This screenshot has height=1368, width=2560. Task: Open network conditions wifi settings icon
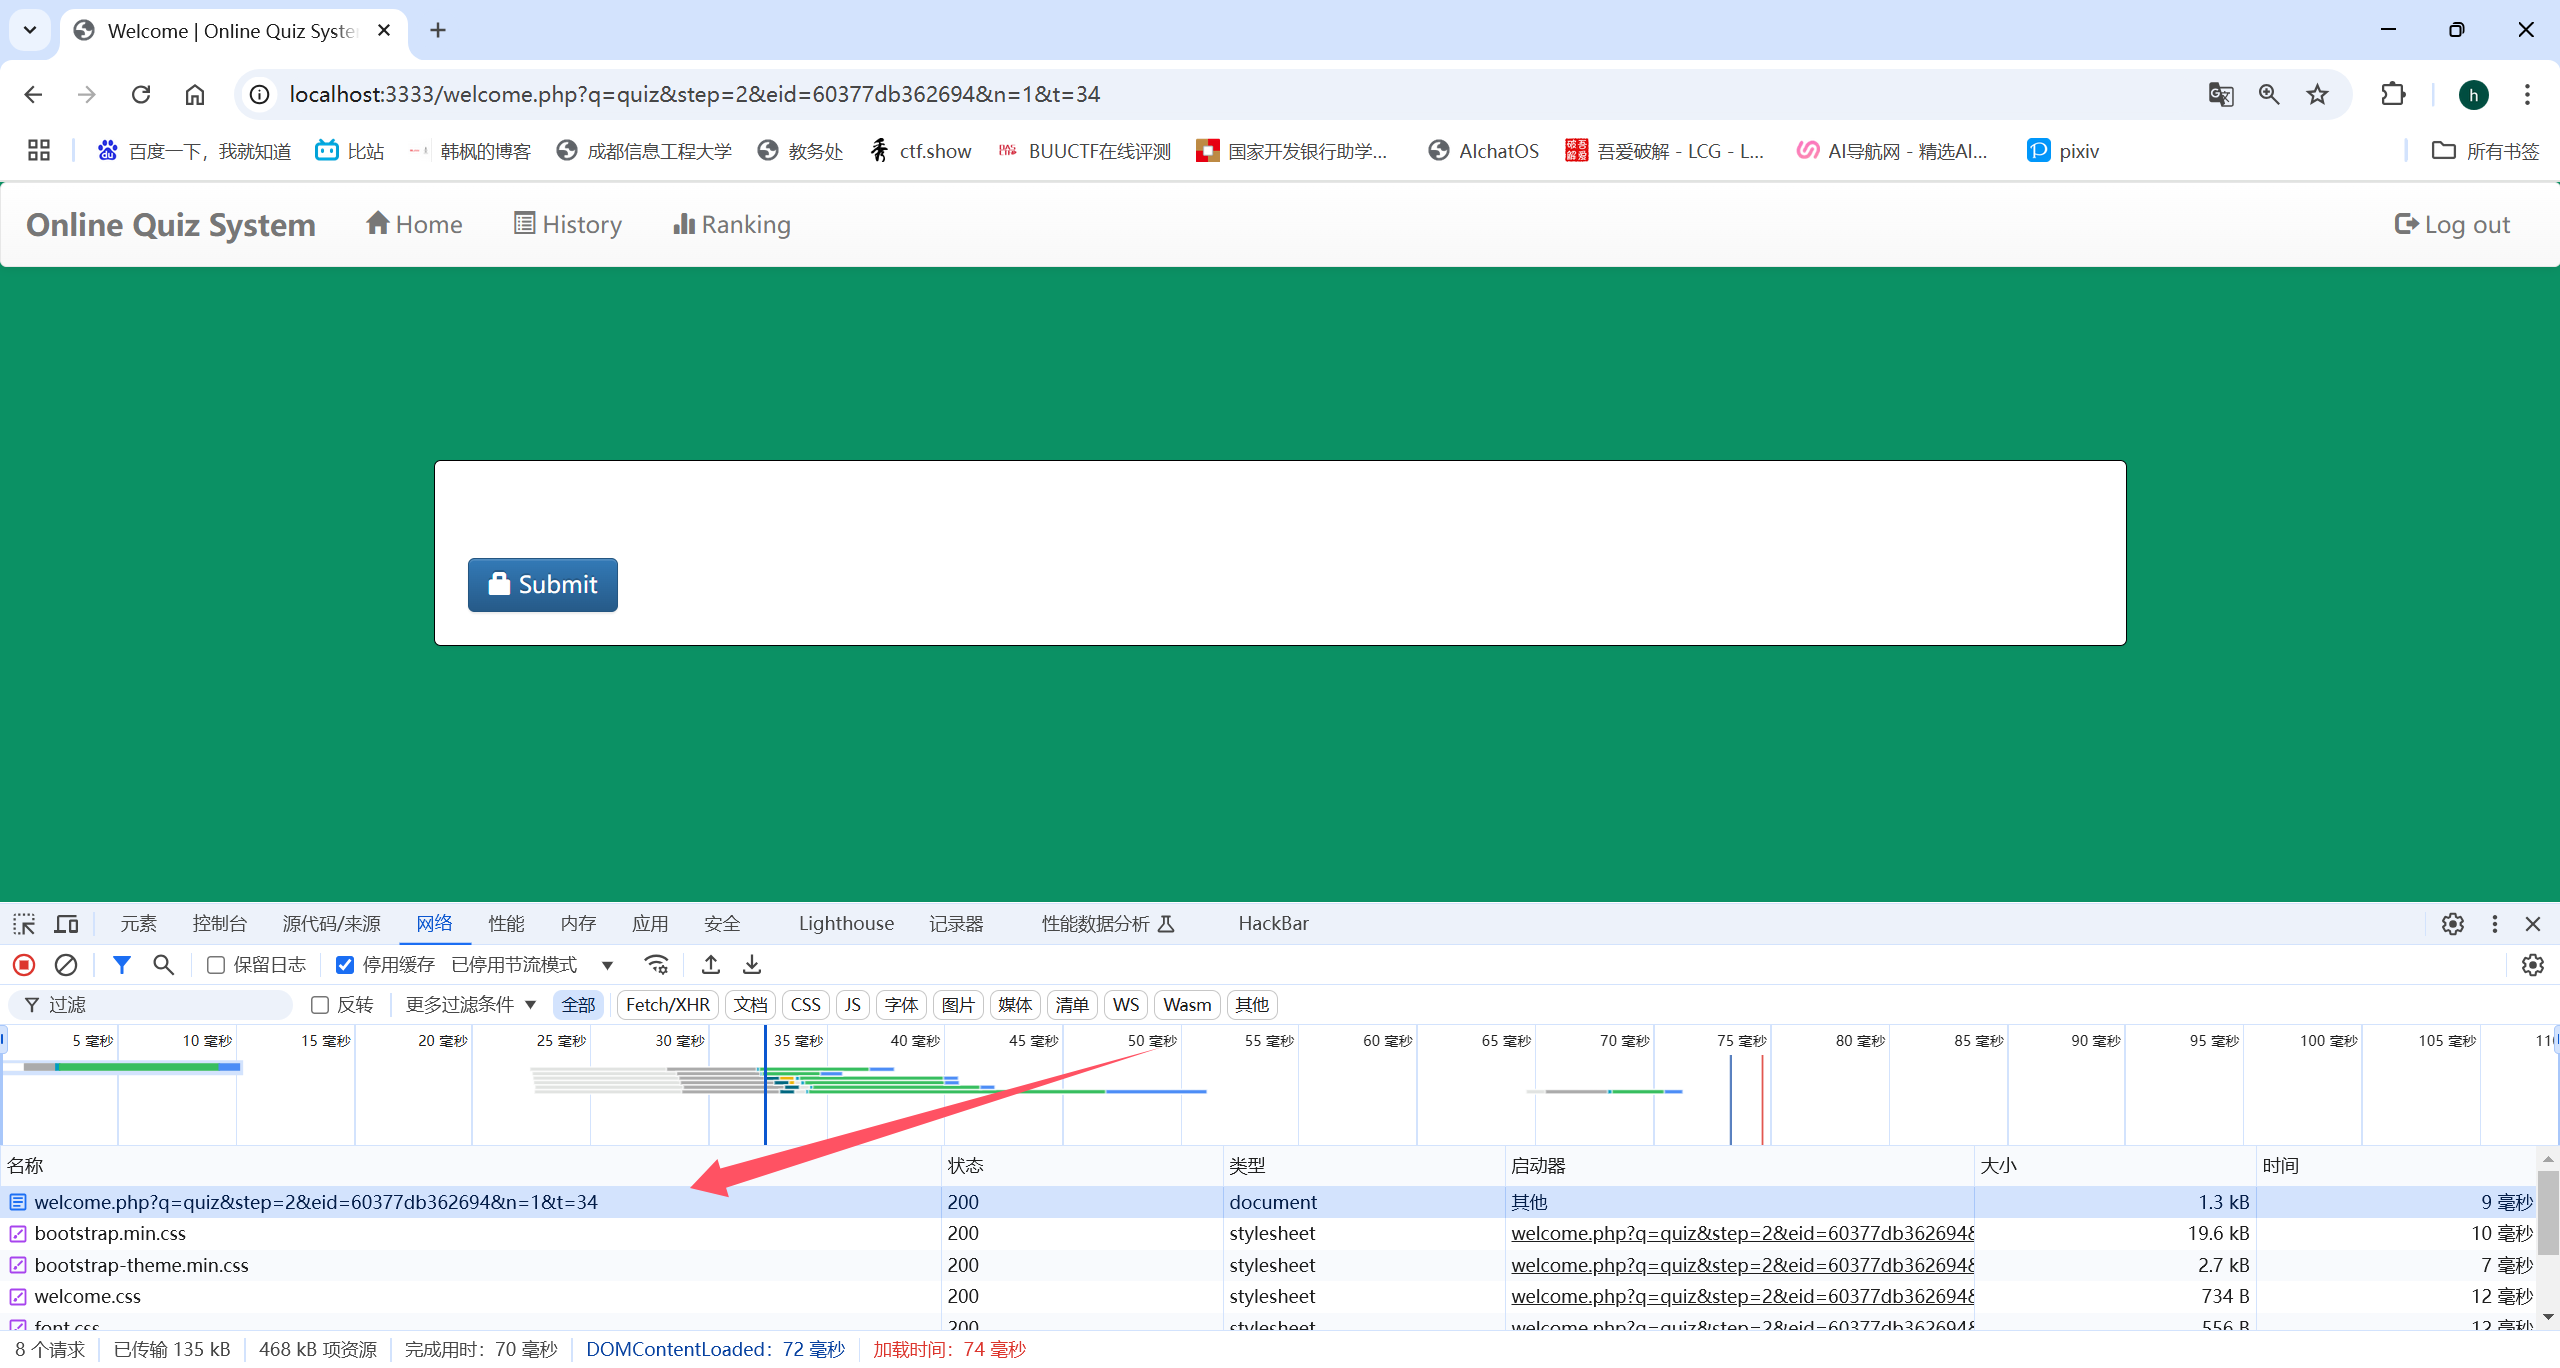[656, 965]
